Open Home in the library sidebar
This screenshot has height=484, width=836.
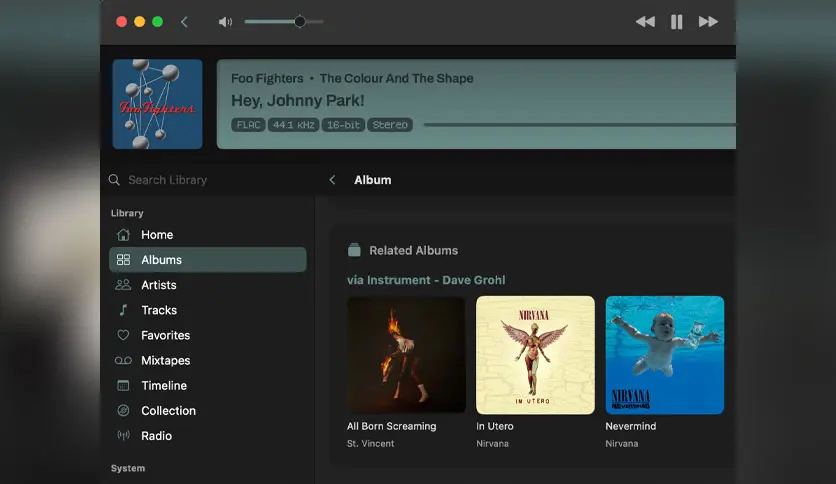coord(207,235)
